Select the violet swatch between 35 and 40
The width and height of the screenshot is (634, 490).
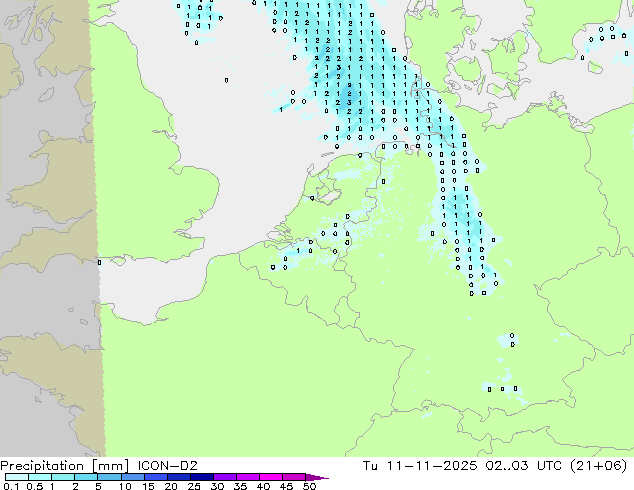point(248,477)
